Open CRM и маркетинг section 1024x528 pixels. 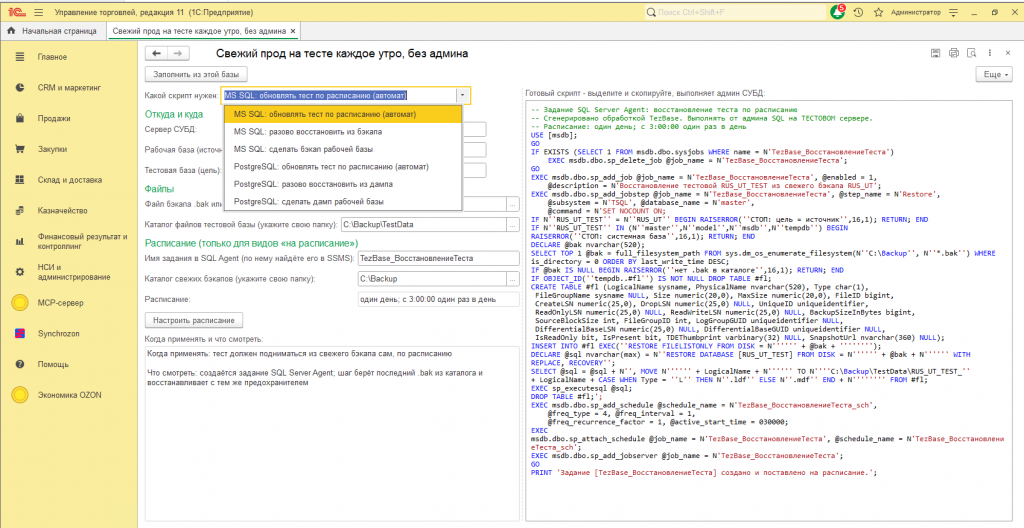[69, 88]
